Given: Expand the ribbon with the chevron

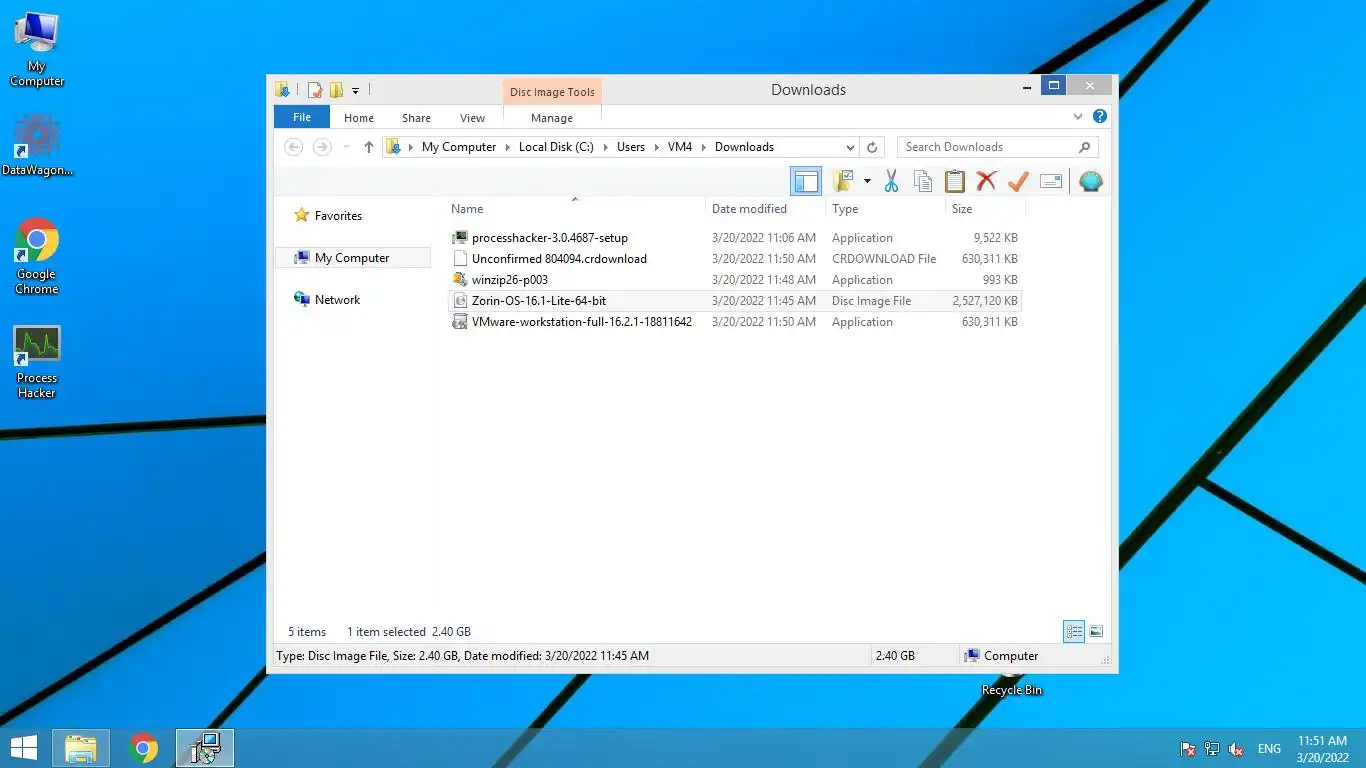Looking at the screenshot, I should tap(1078, 117).
